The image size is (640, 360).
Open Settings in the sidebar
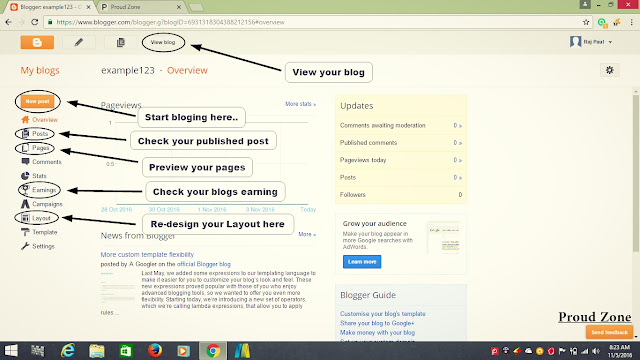point(38,246)
